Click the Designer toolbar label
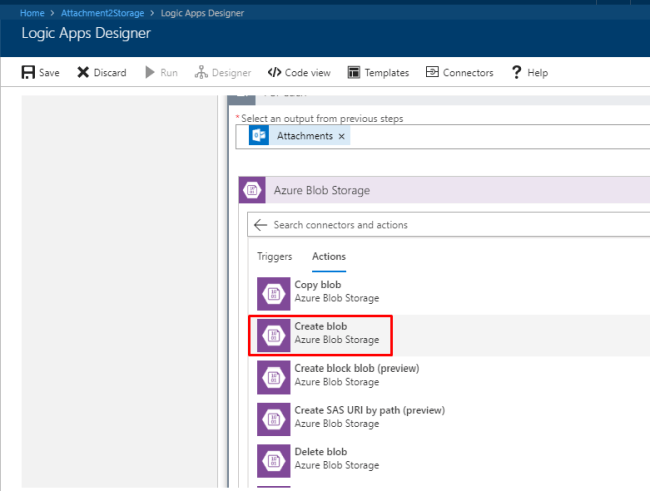This screenshot has width=650, height=491. [x=231, y=73]
